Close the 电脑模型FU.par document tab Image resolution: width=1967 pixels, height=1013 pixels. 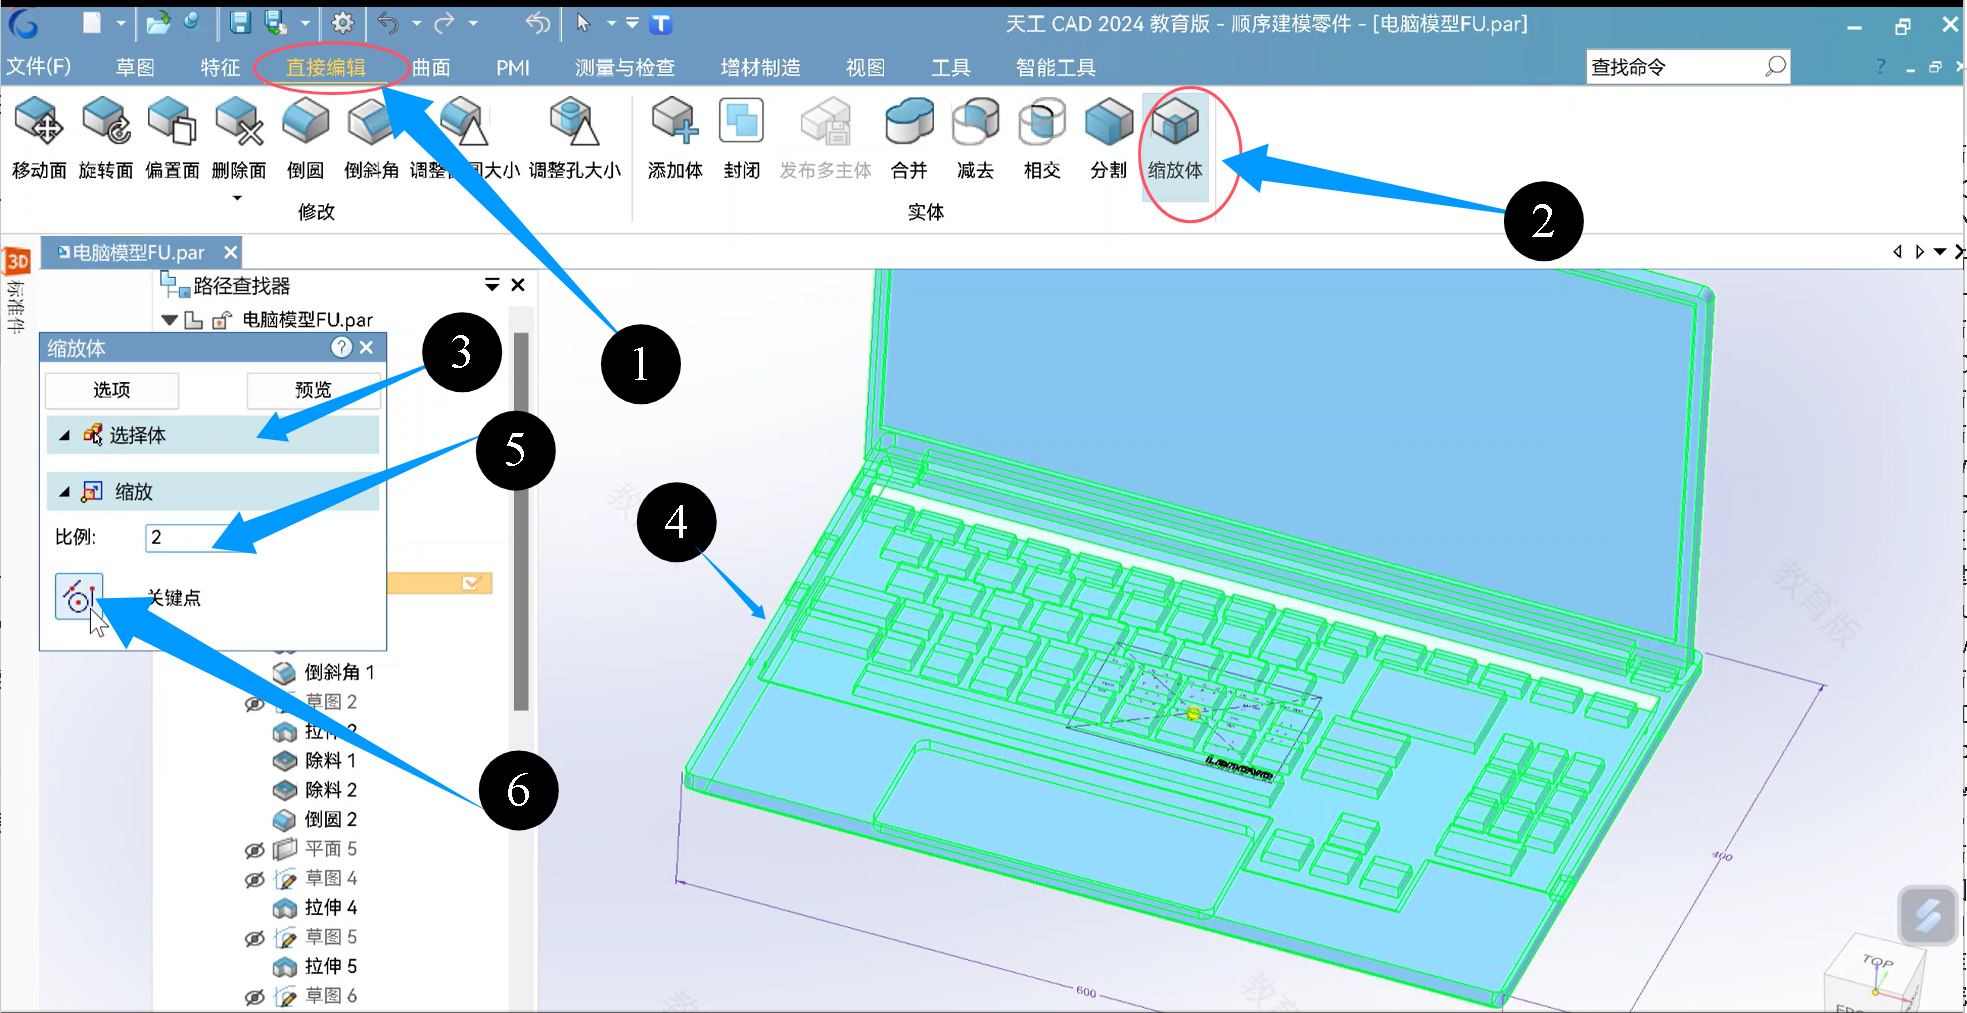tap(231, 252)
